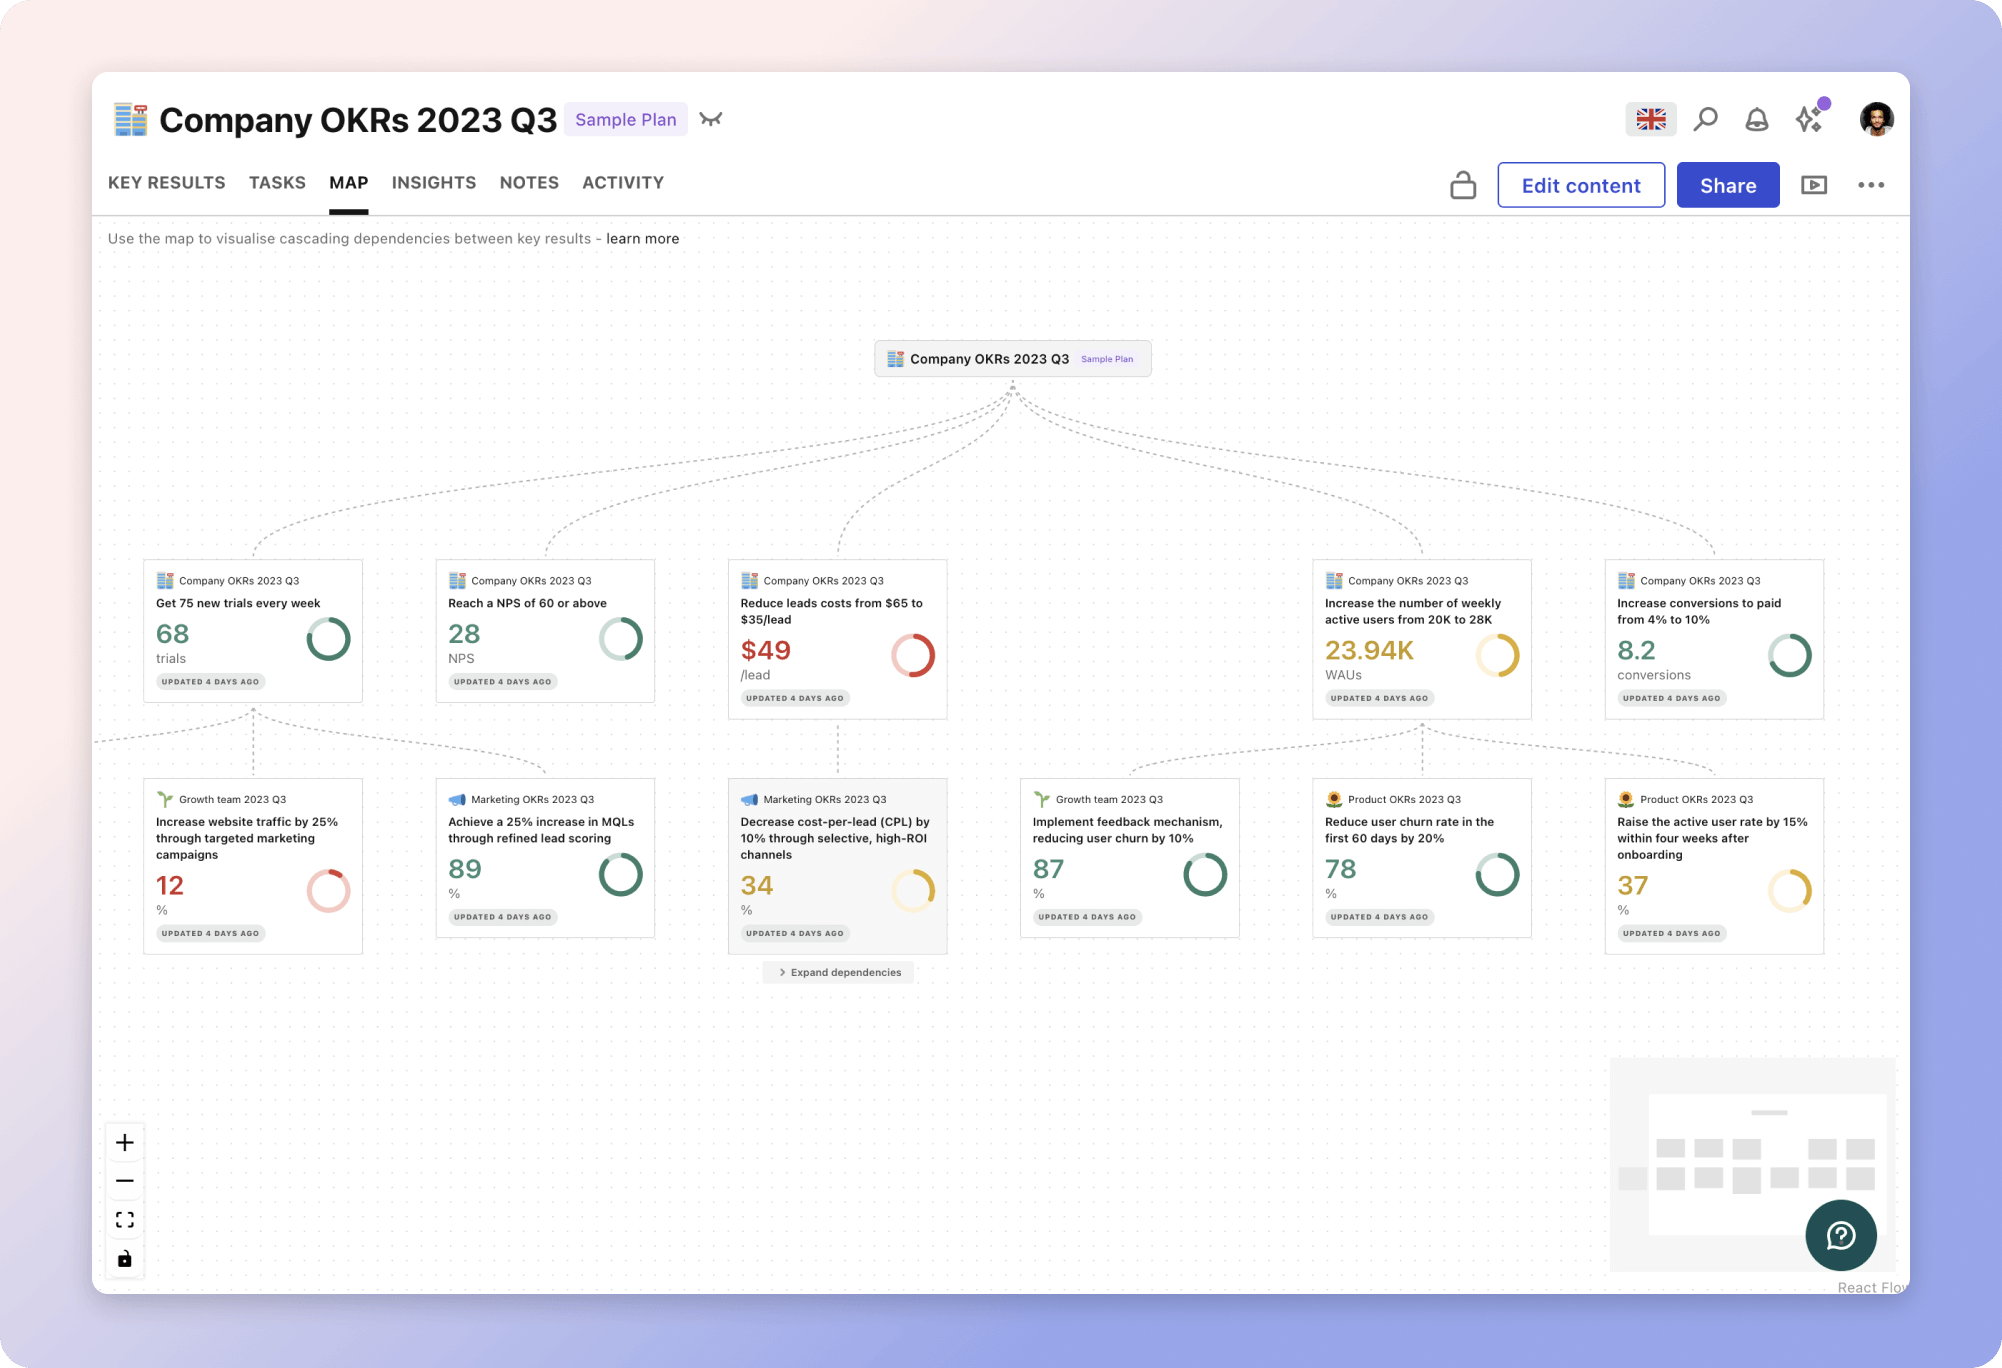Switch to the Insights tab
Screen dimensions: 2002x1368
point(433,183)
